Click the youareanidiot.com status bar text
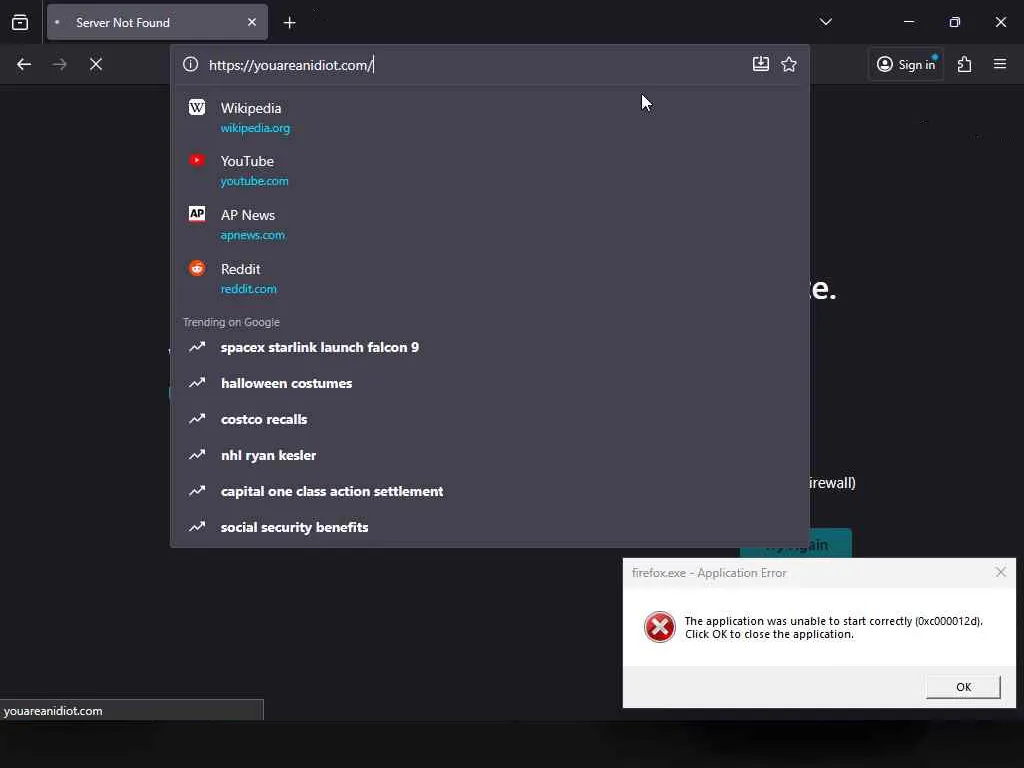Screen dimensions: 1024x768 click(53, 711)
